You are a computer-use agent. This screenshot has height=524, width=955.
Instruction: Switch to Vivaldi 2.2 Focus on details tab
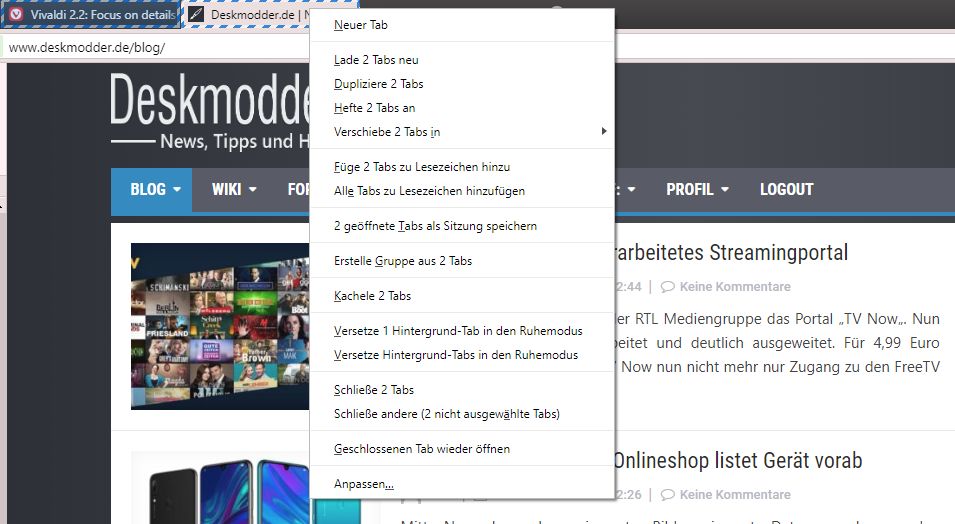click(91, 14)
